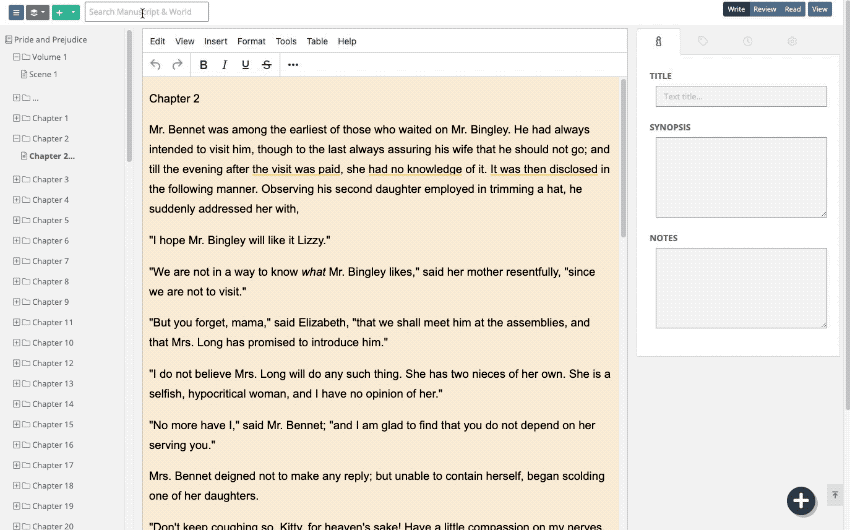Select the tag tab in the side panel
The image size is (850, 530).
pos(703,41)
